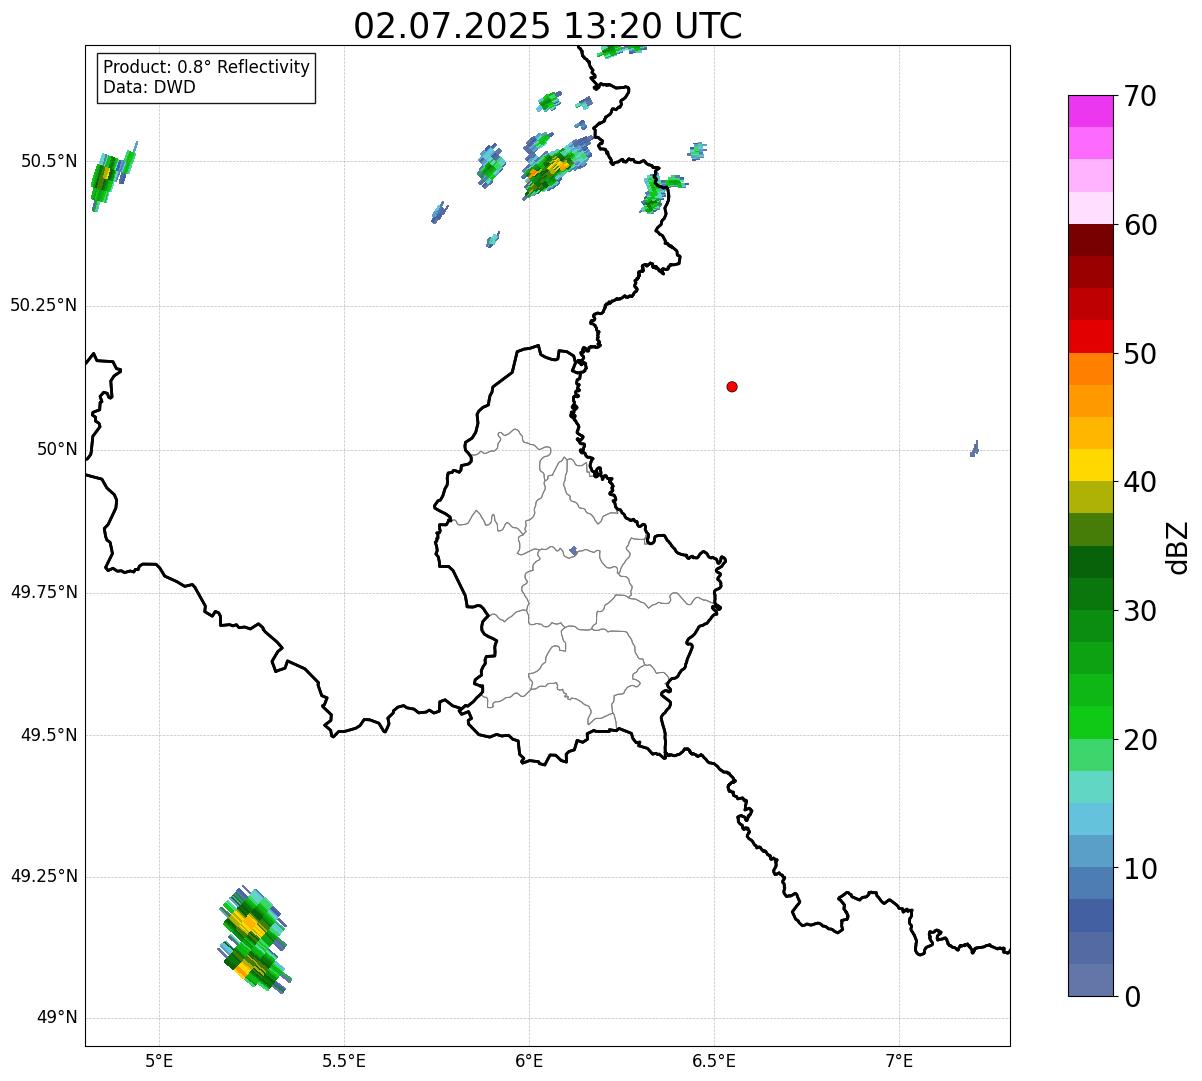The height and width of the screenshot is (1081, 1202).
Task: Click the small echo inside Luxembourg
Action: coord(573,550)
